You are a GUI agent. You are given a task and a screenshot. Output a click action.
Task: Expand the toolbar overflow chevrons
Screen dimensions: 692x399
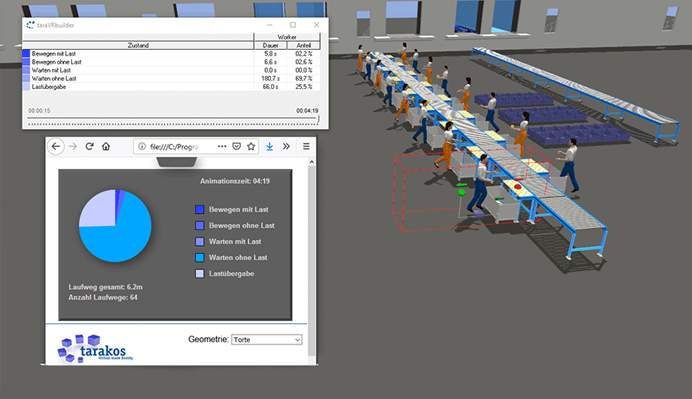point(286,146)
